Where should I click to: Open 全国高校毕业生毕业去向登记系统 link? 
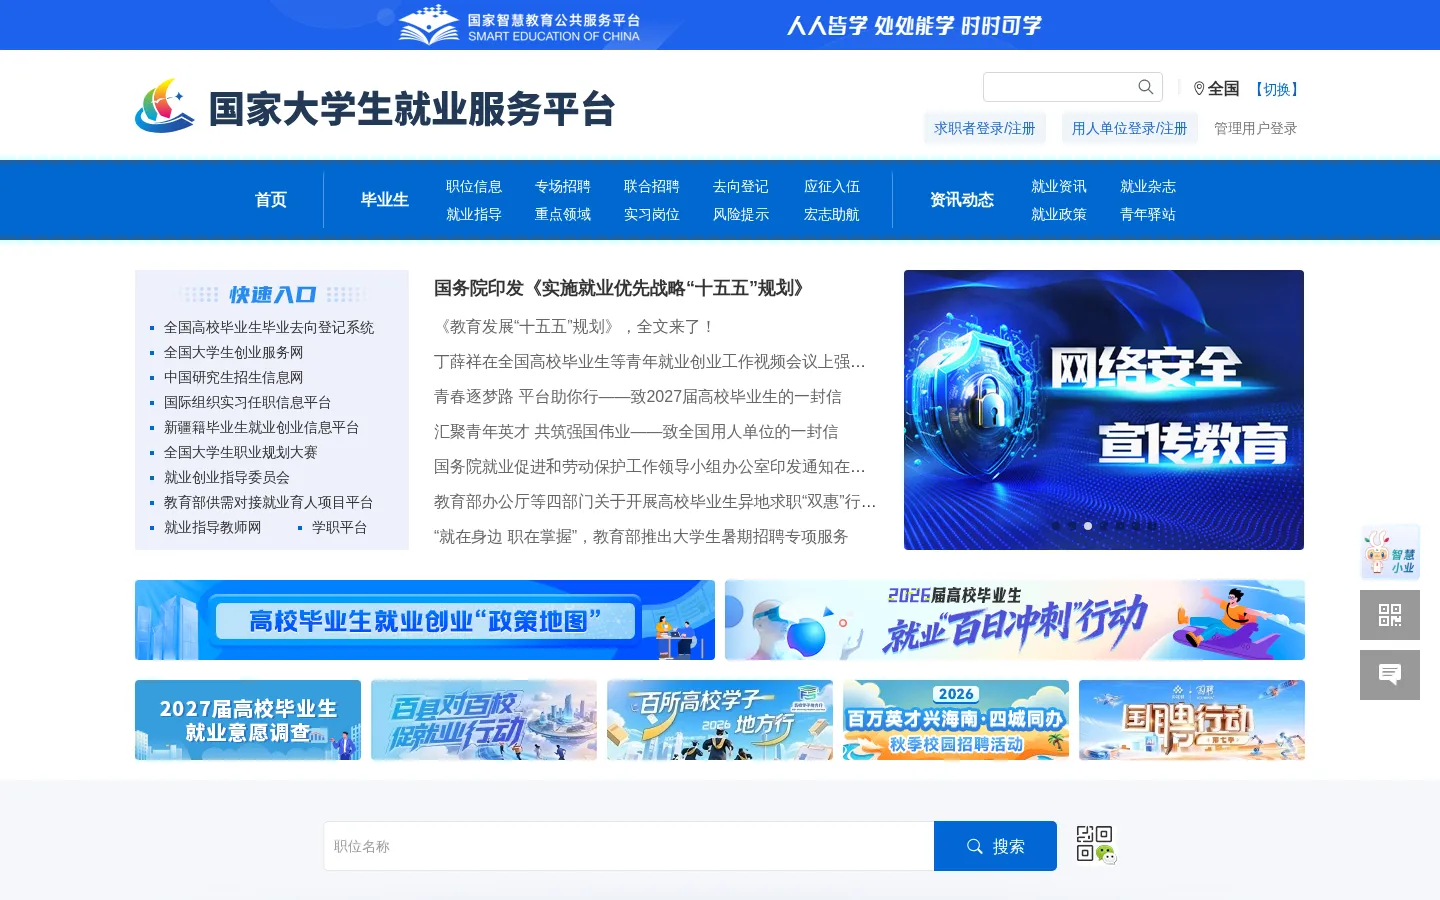[269, 327]
